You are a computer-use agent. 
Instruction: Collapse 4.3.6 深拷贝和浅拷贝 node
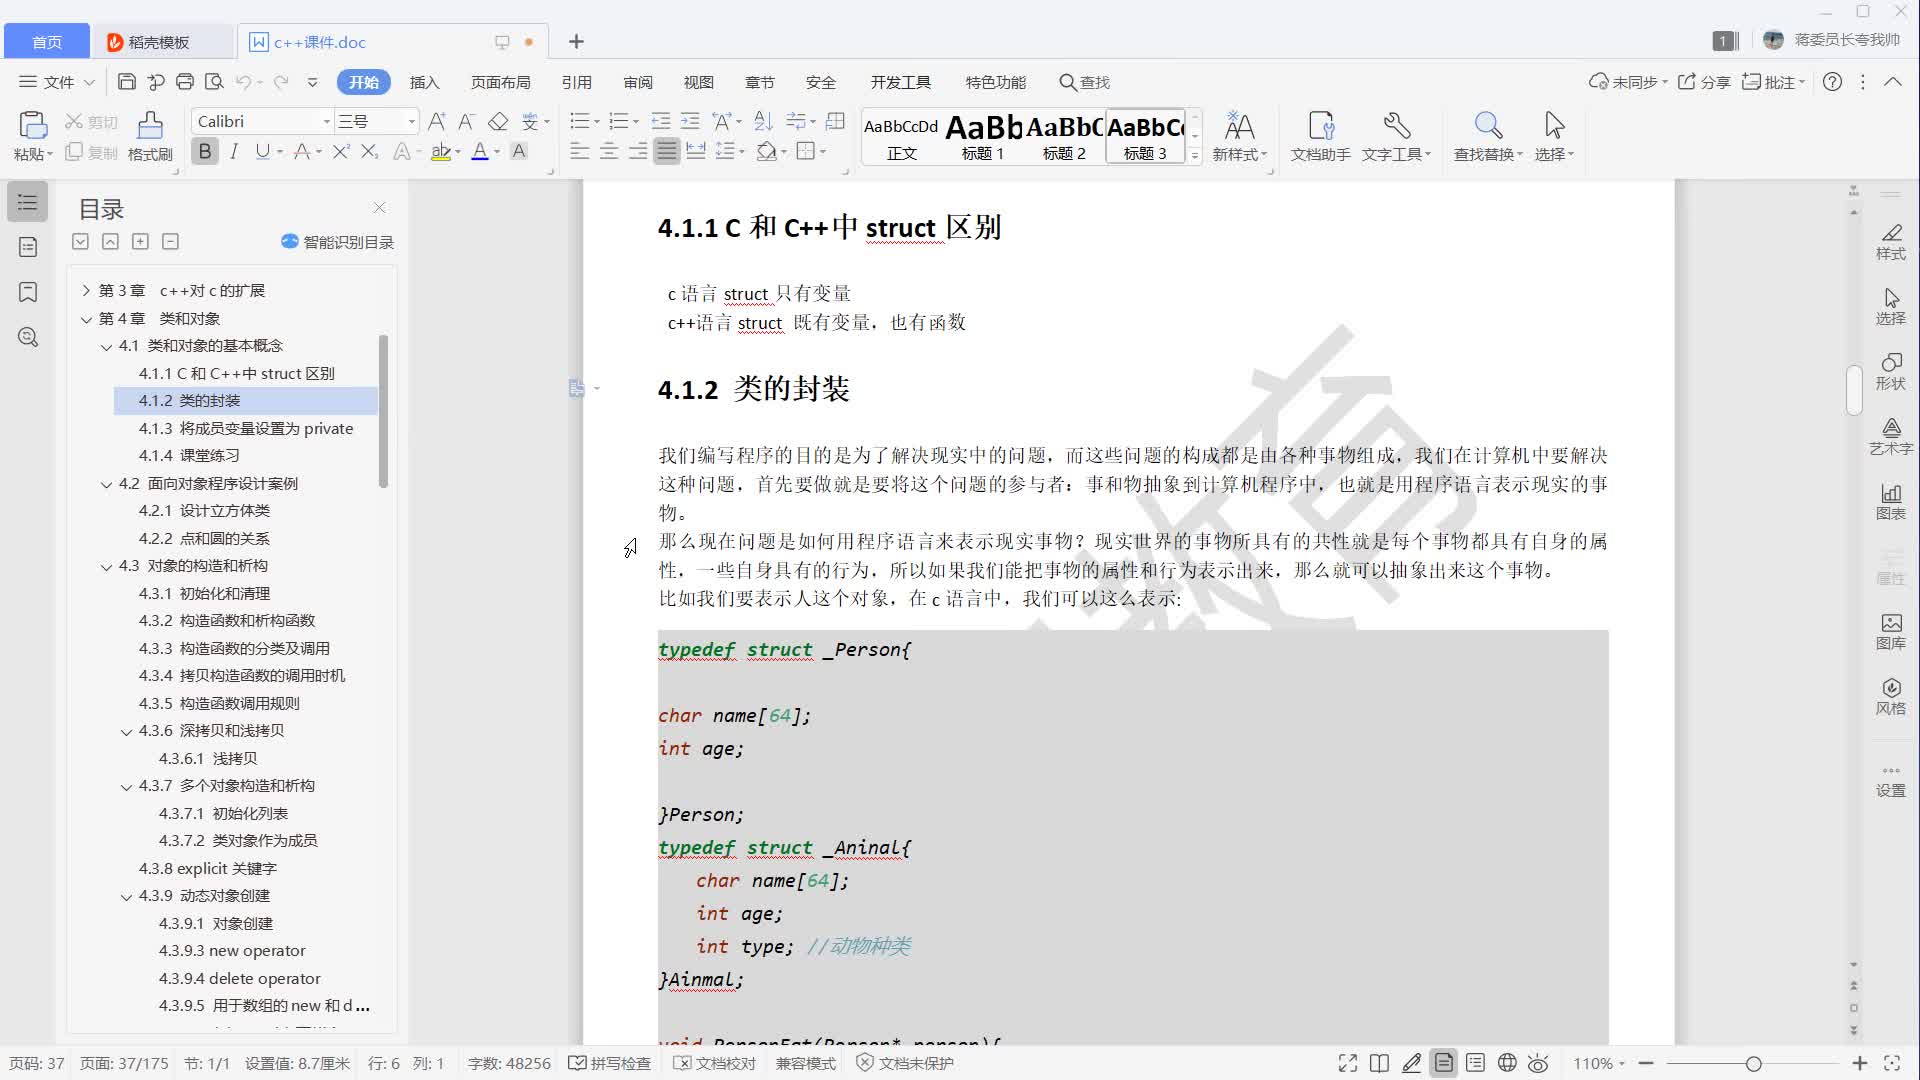(x=126, y=732)
